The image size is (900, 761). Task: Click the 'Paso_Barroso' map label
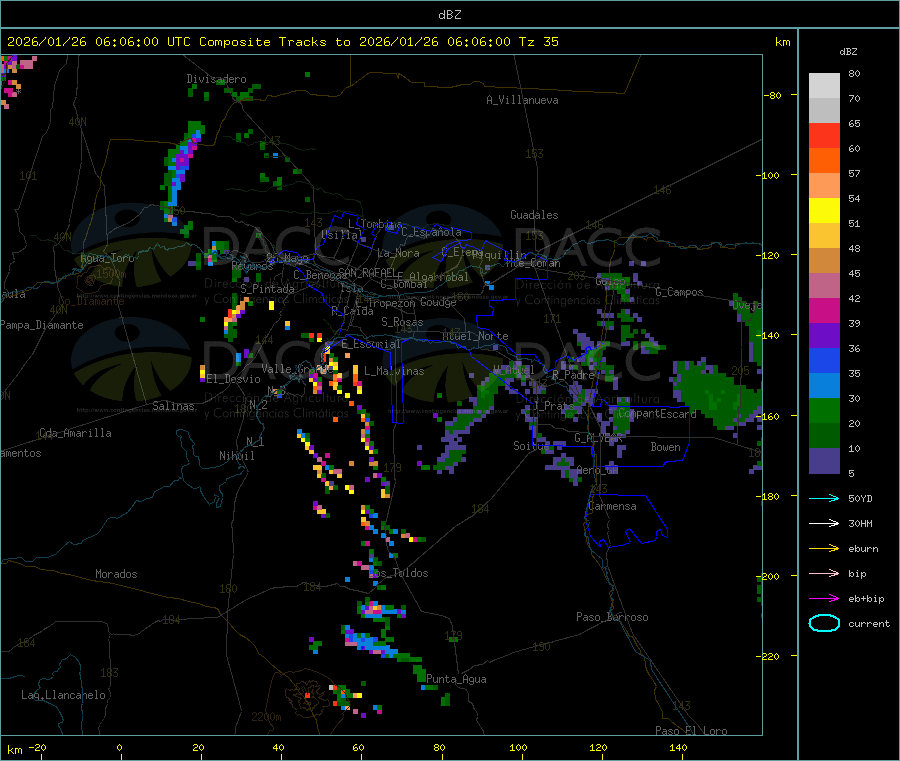pos(612,617)
